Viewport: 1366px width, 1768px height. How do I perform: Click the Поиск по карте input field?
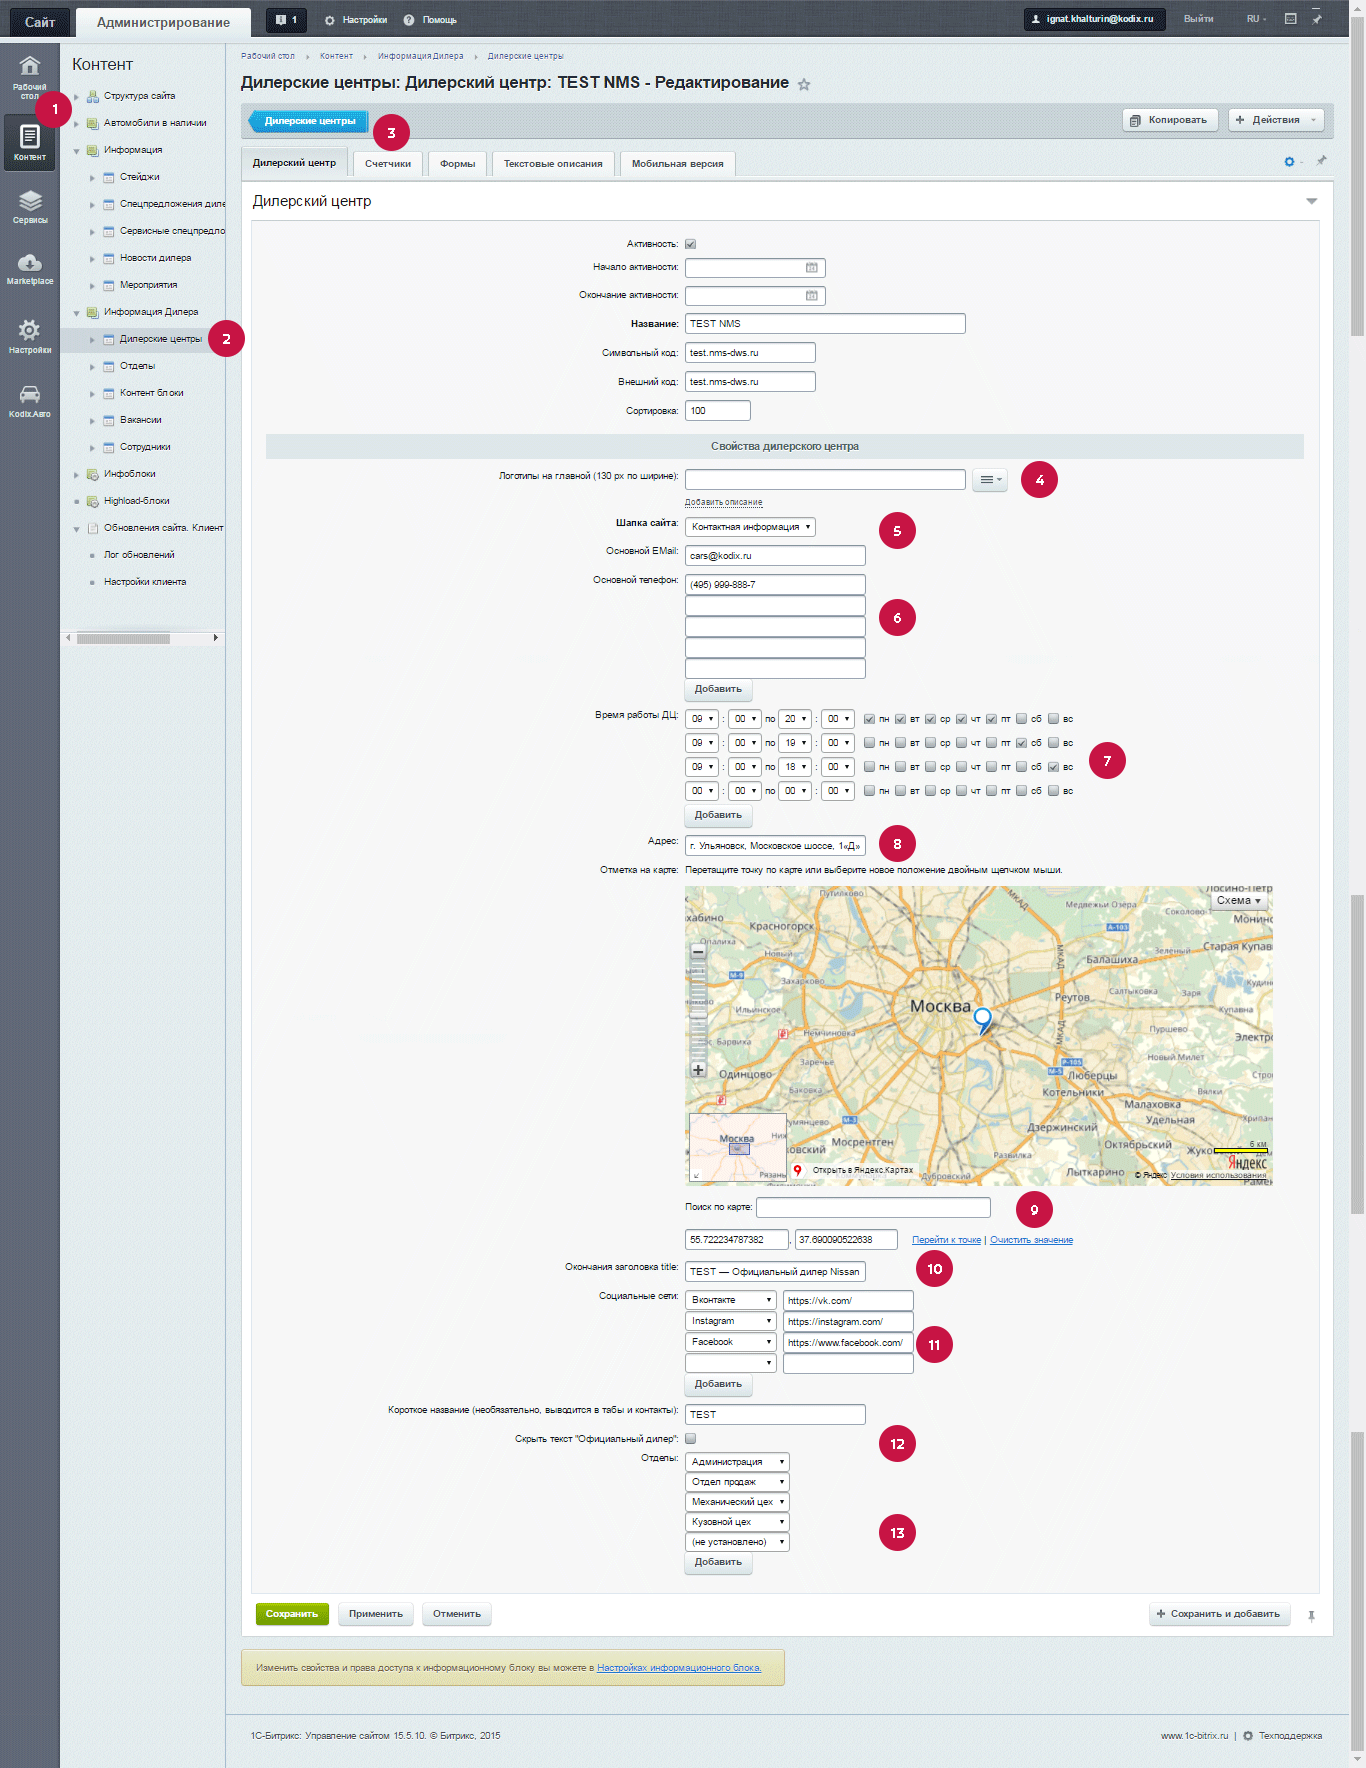coord(873,1208)
